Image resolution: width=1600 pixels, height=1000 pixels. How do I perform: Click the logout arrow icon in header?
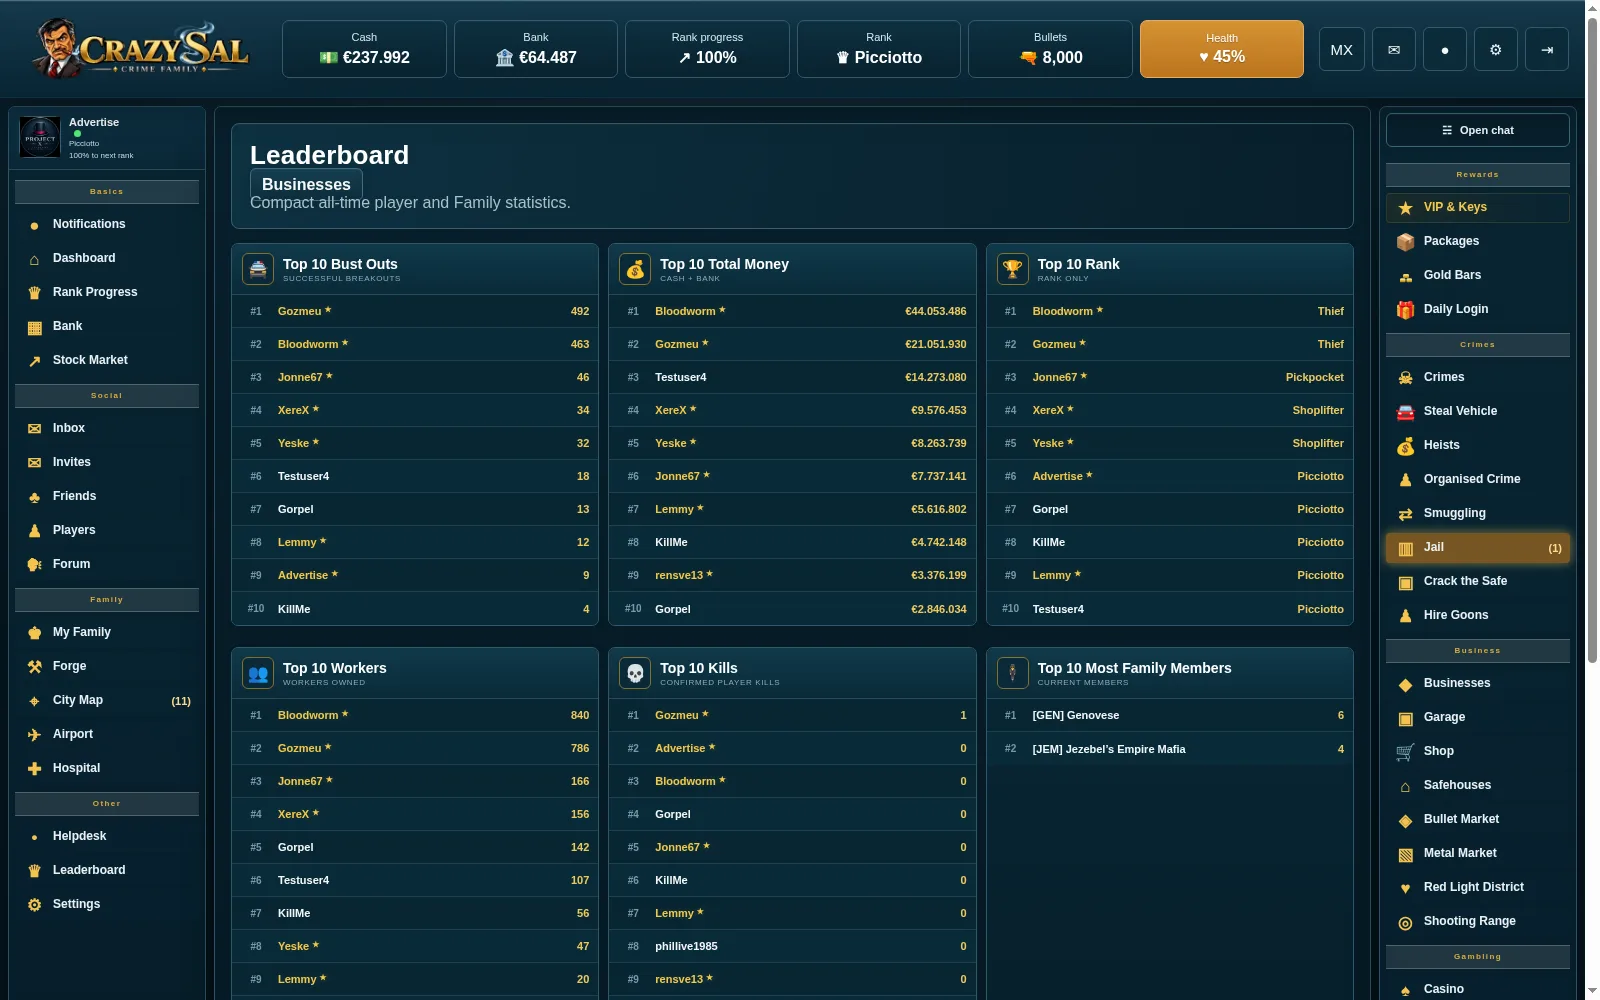1546,49
